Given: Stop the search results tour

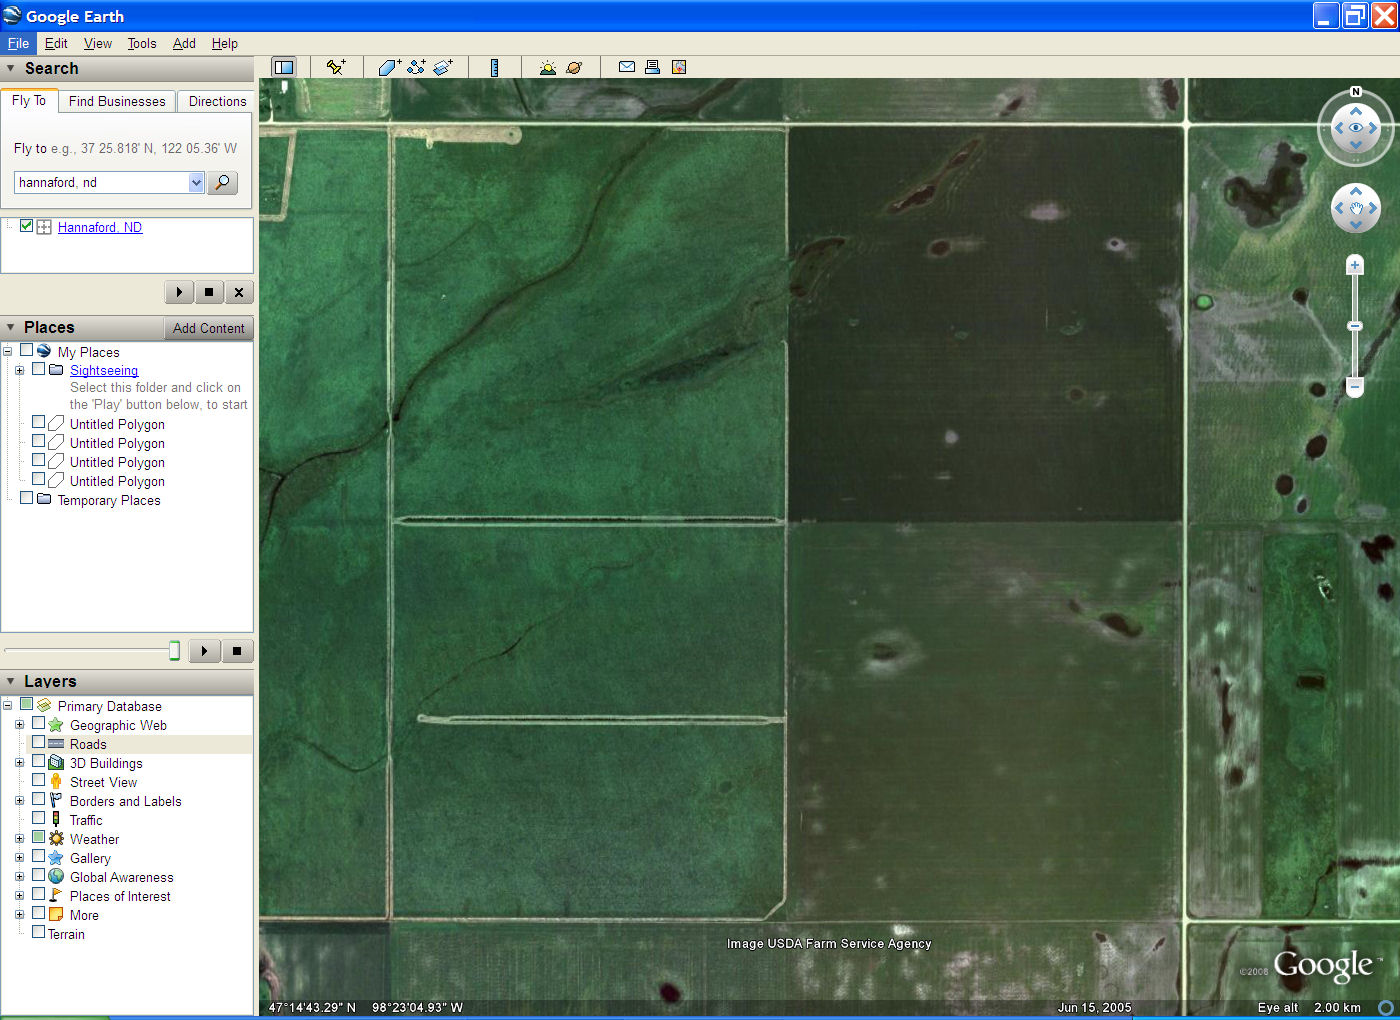Looking at the screenshot, I should click(x=209, y=292).
